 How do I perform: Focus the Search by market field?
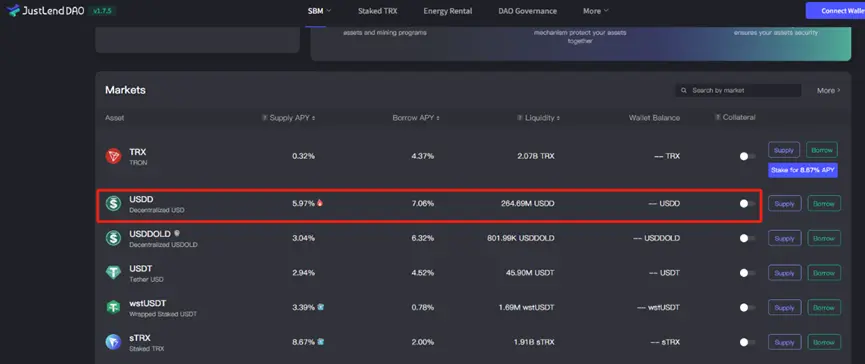tap(738, 90)
